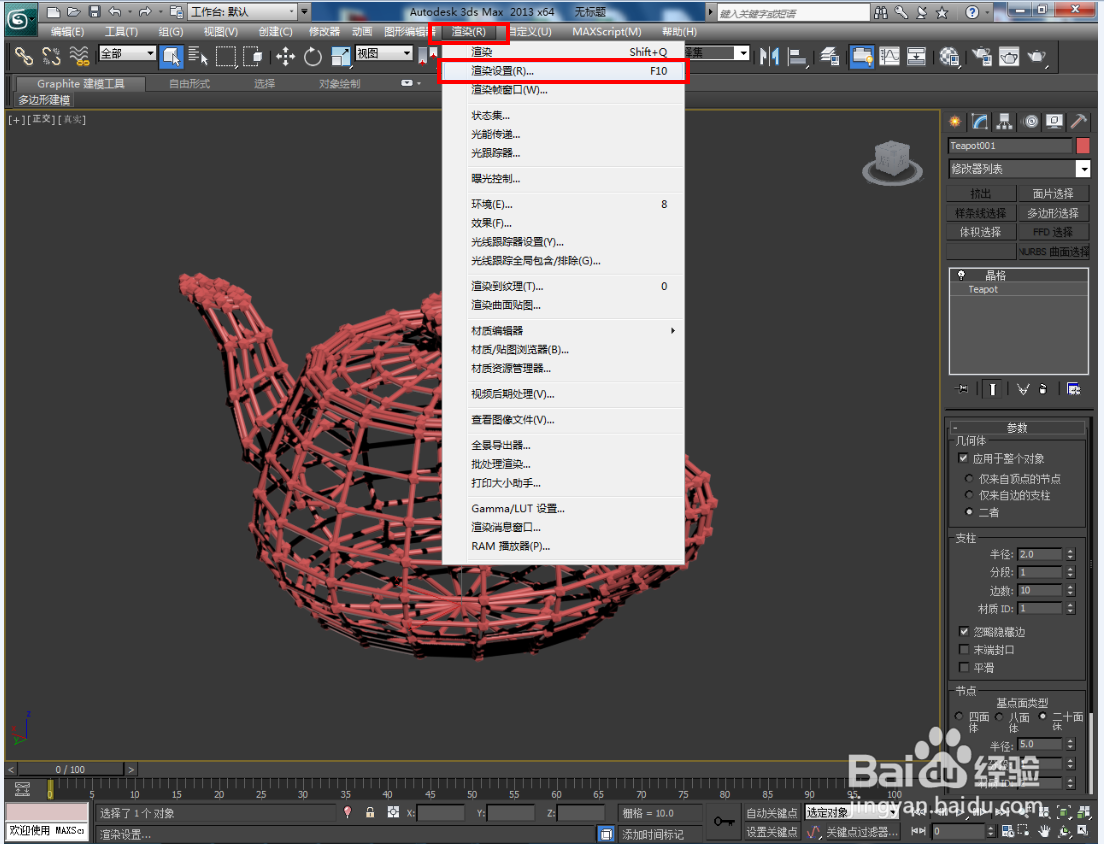This screenshot has width=1104, height=844.
Task: Open the 全部 selection filter dropdown
Action: pyautogui.click(x=127, y=53)
